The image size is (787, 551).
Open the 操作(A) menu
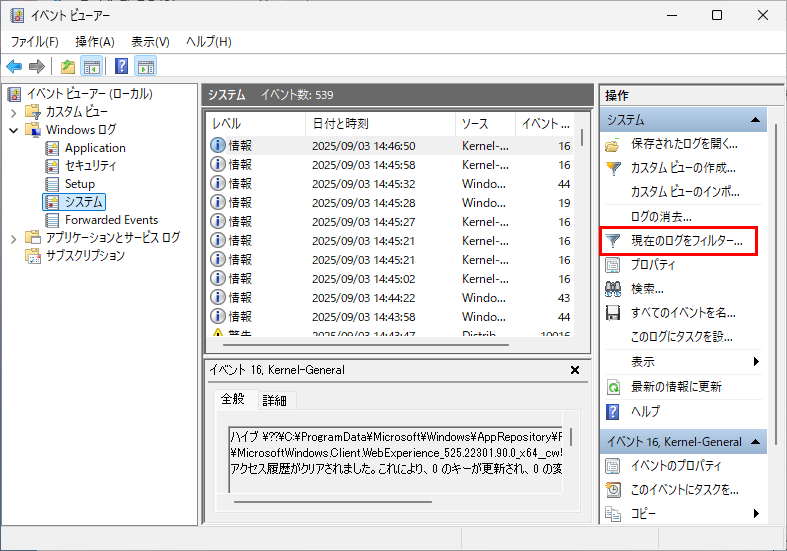95,42
